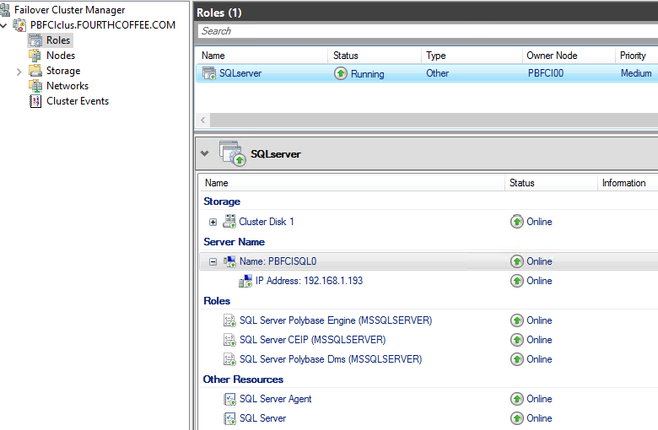This screenshot has width=658, height=430.
Task: Click the IP Address 192.168.1.193 resource icon
Action: coord(245,281)
